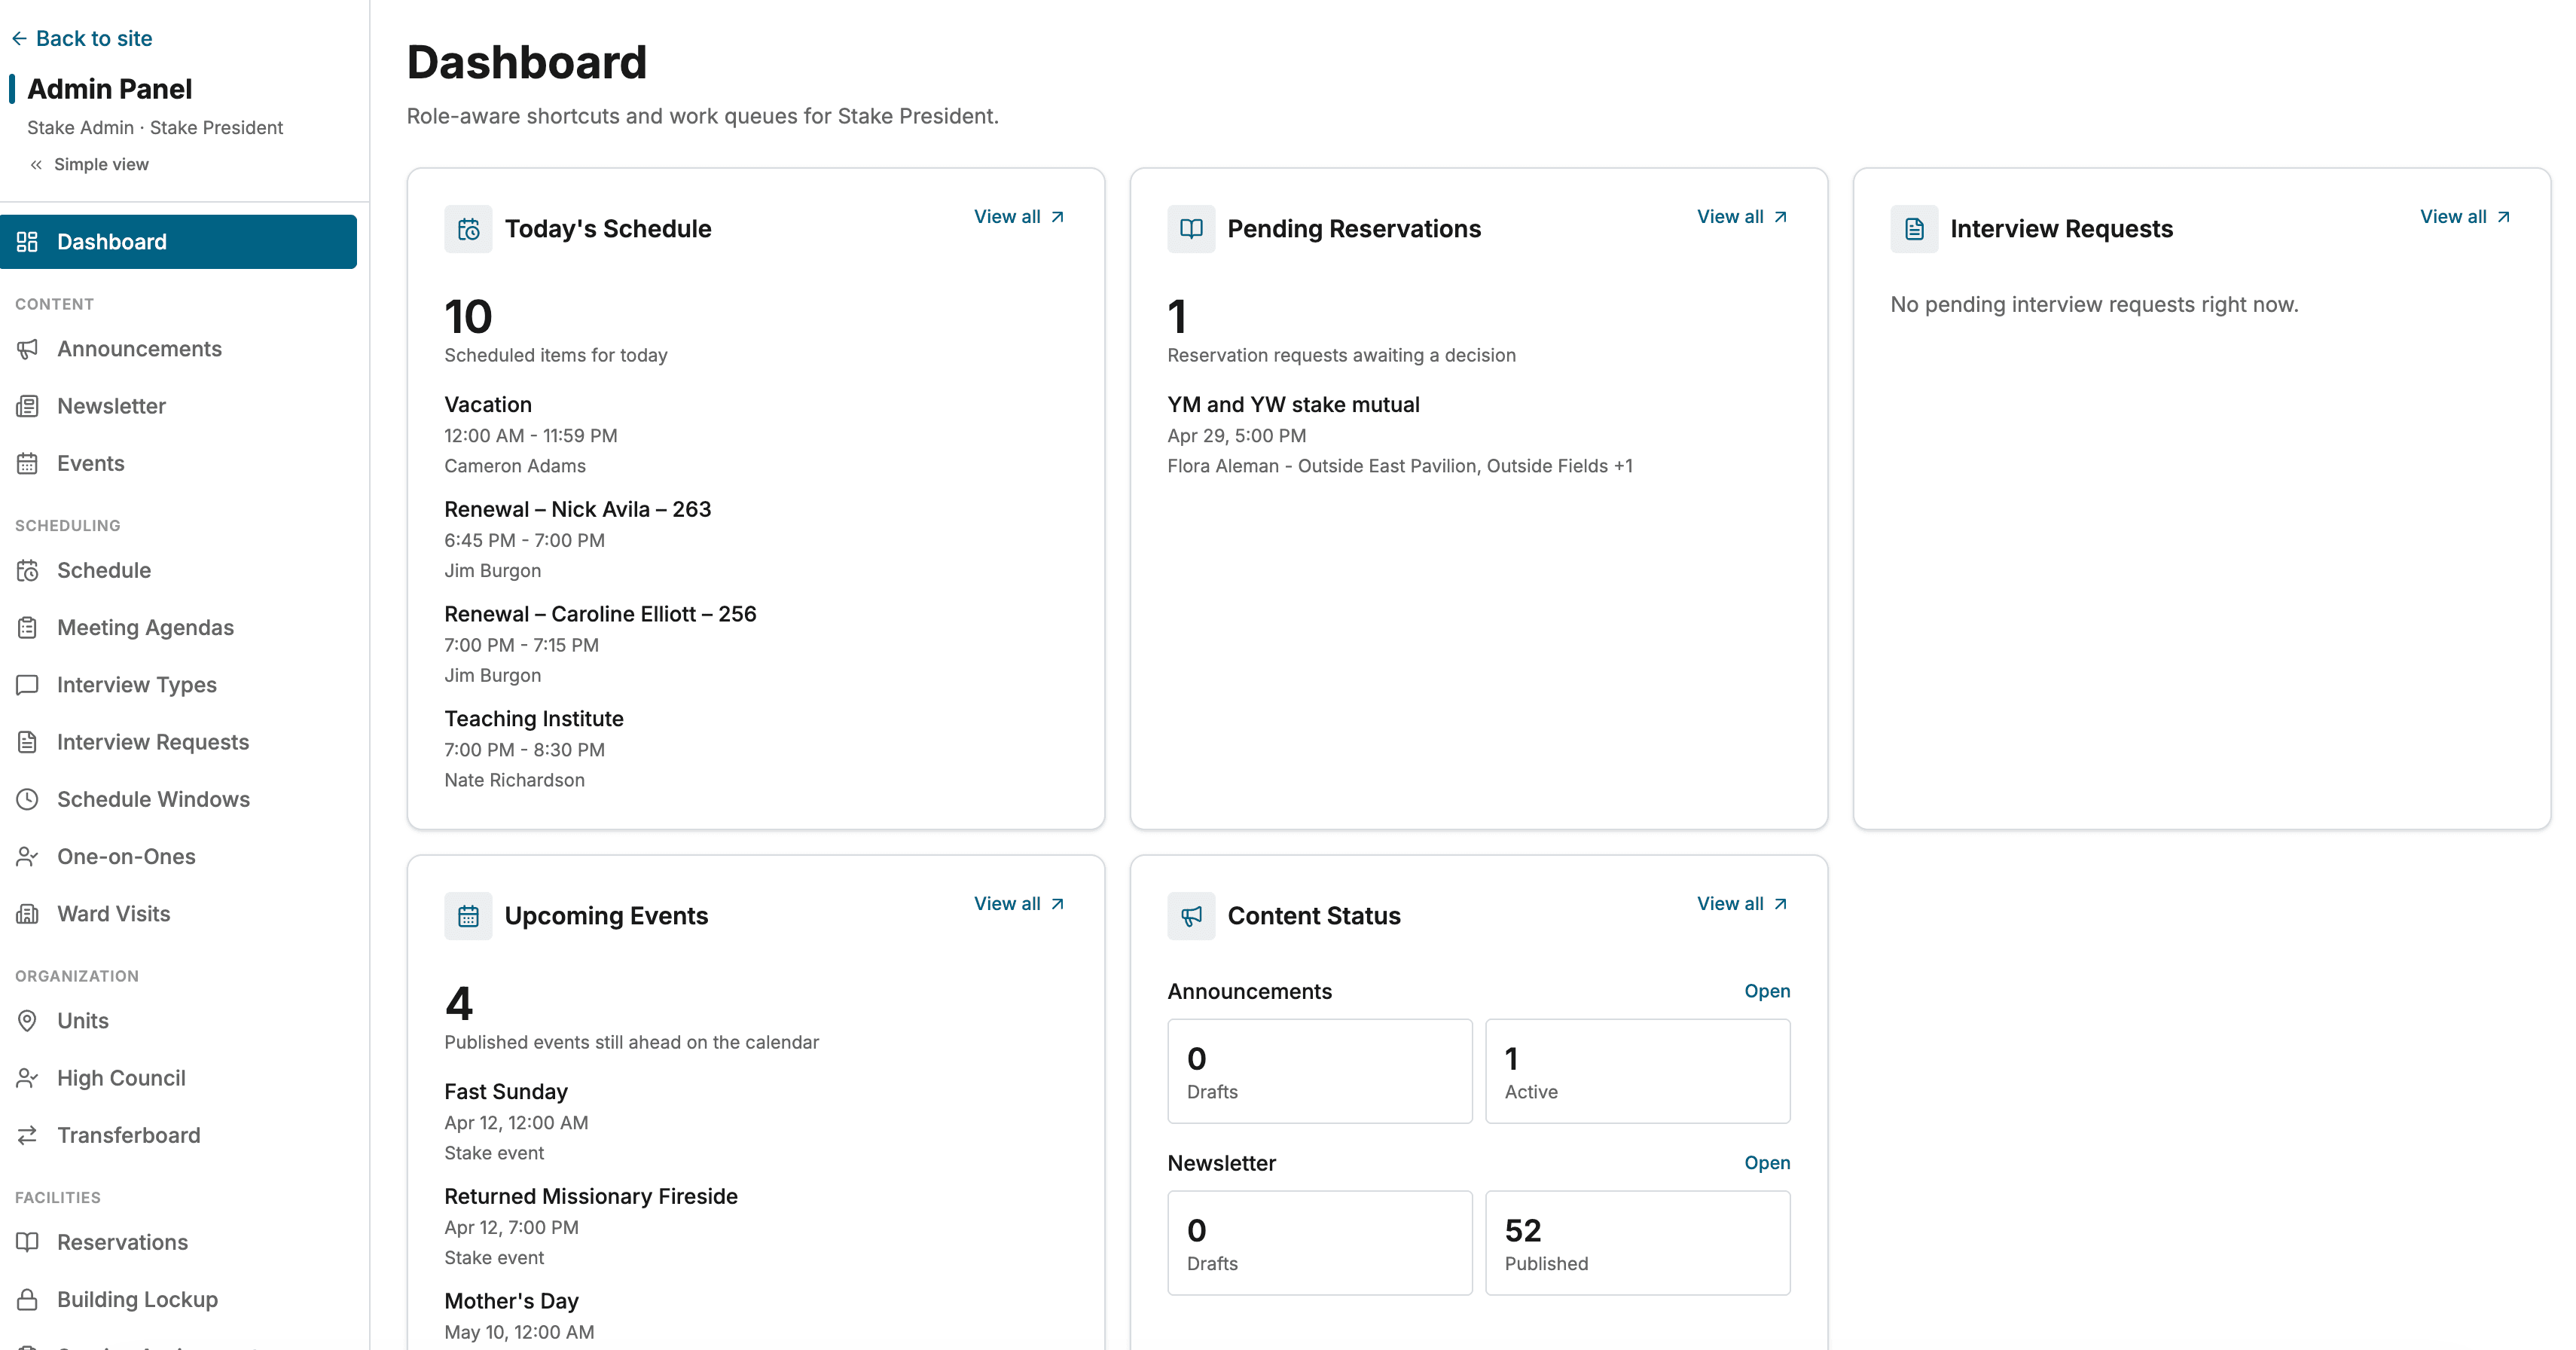This screenshot has width=2576, height=1350.
Task: Click the Units map pin icon
Action: pos(27,1021)
